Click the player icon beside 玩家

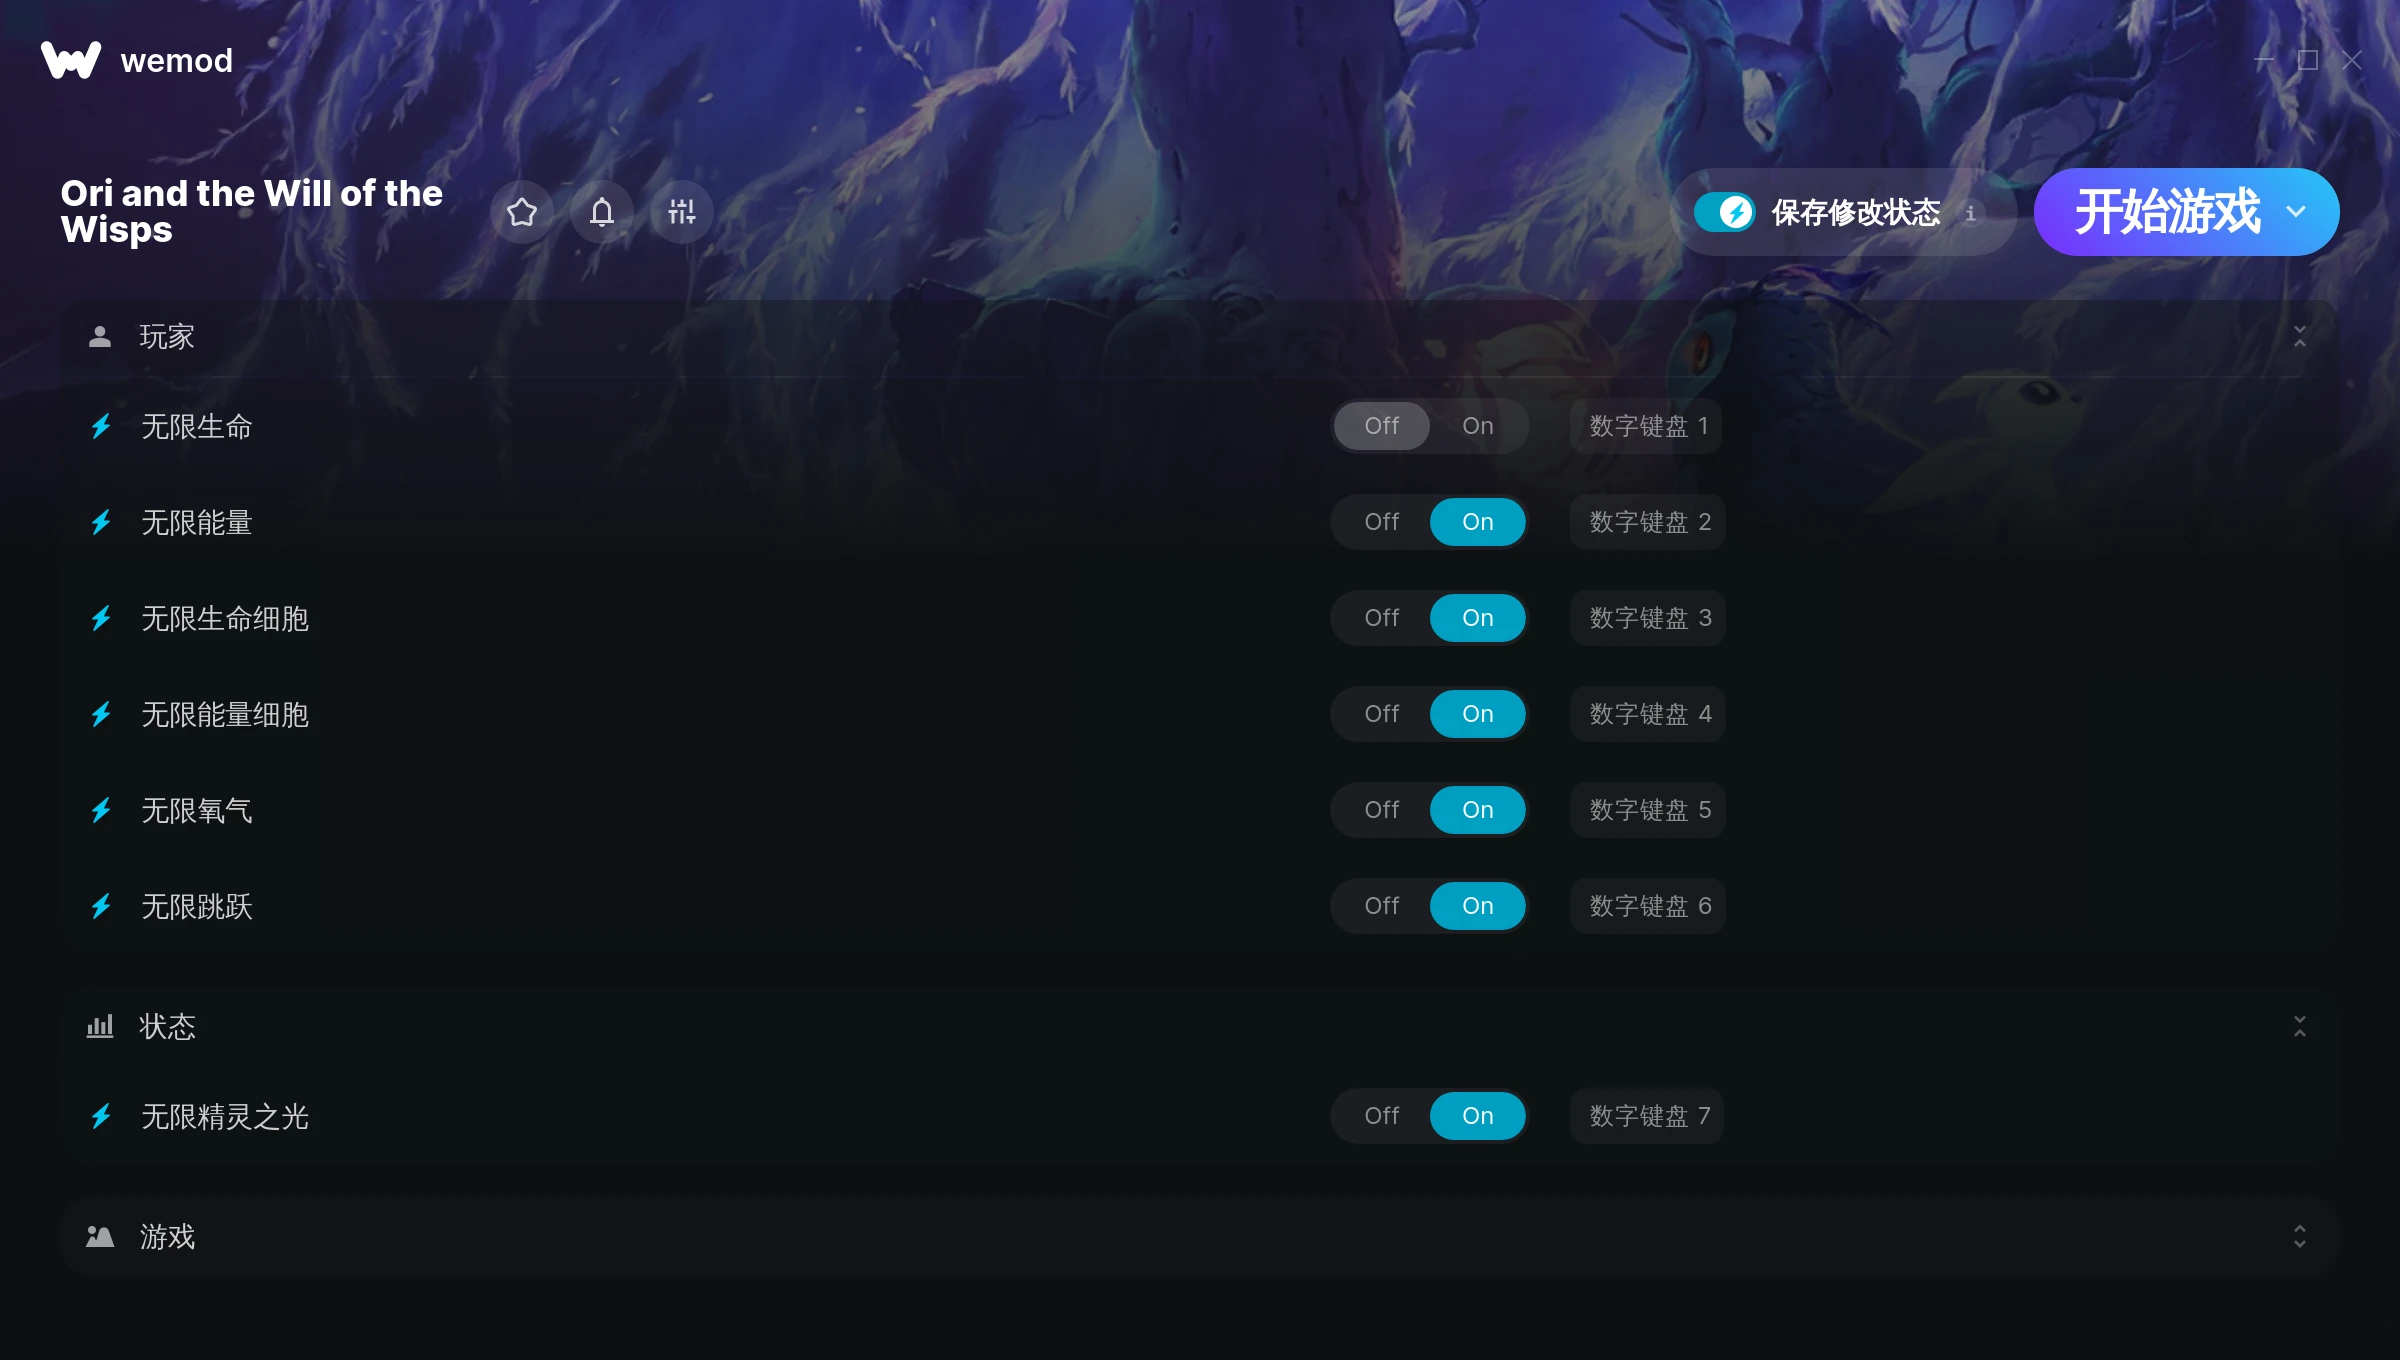click(100, 336)
